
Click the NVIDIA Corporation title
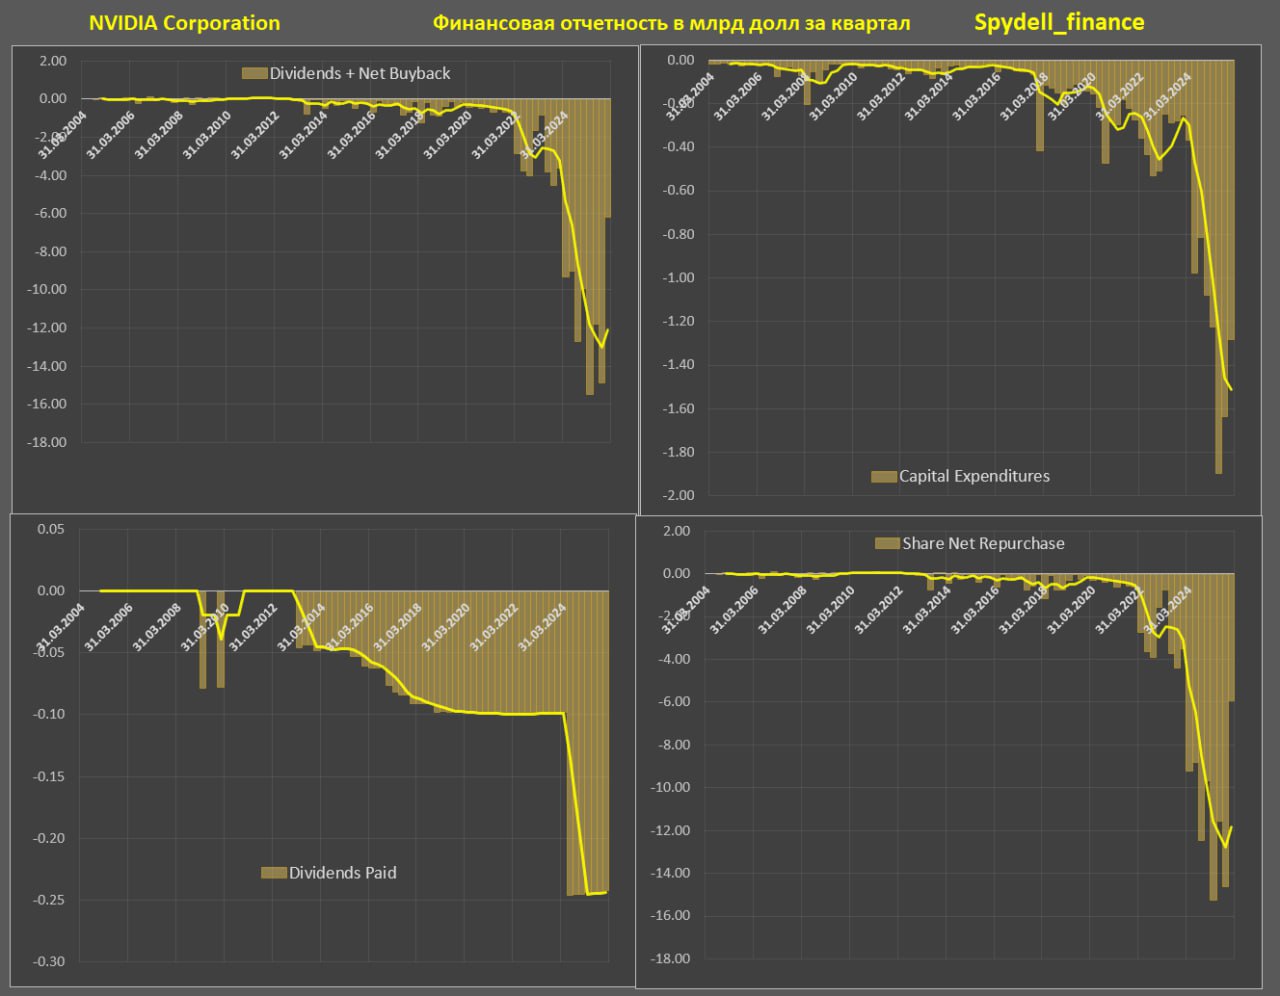184,23
